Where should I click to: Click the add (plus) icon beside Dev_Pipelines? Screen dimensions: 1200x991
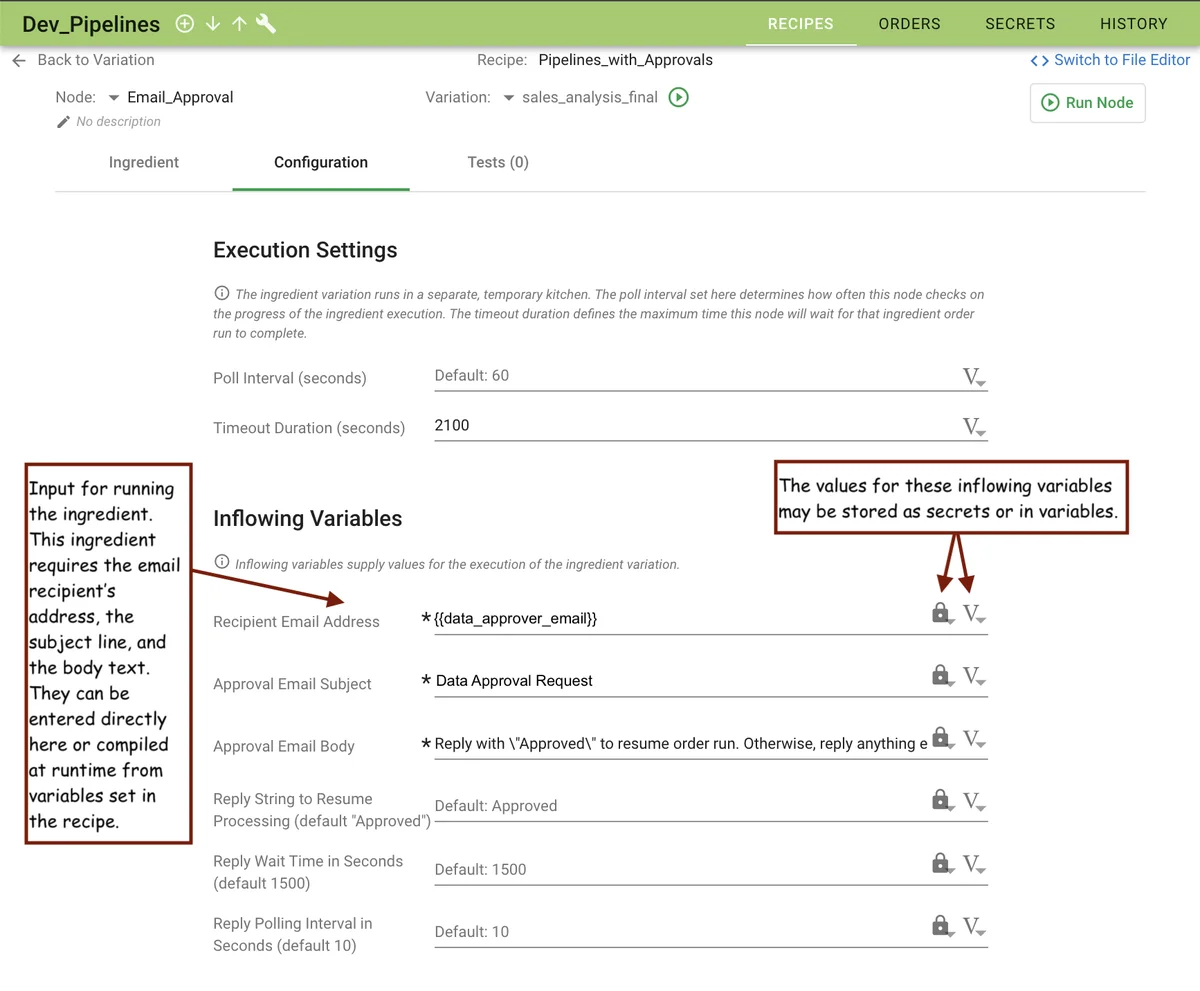(184, 24)
